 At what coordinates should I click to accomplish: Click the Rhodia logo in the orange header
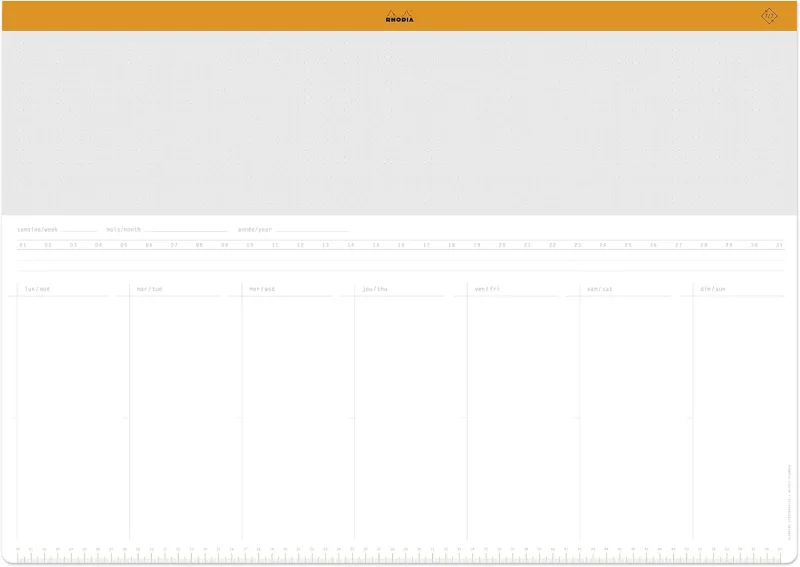[x=399, y=16]
